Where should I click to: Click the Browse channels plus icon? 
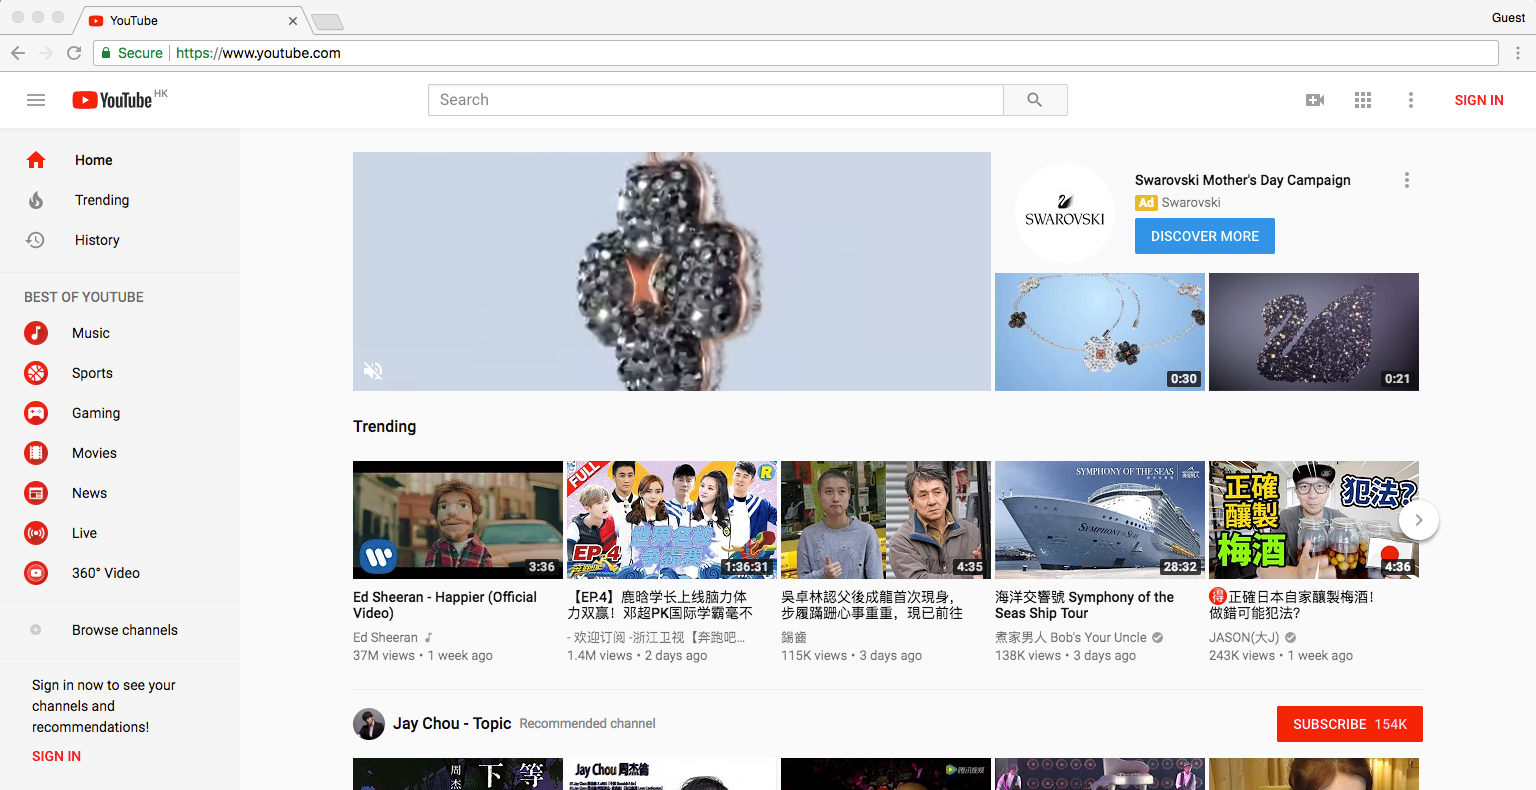pos(36,630)
